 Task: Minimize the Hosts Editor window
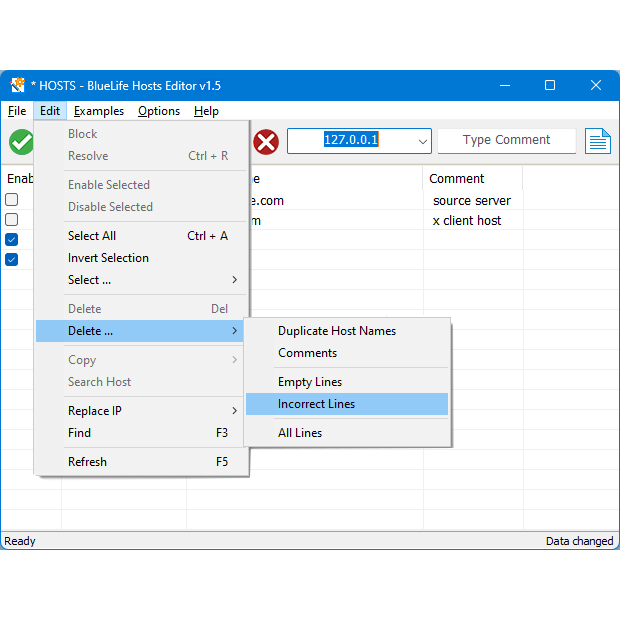point(505,85)
